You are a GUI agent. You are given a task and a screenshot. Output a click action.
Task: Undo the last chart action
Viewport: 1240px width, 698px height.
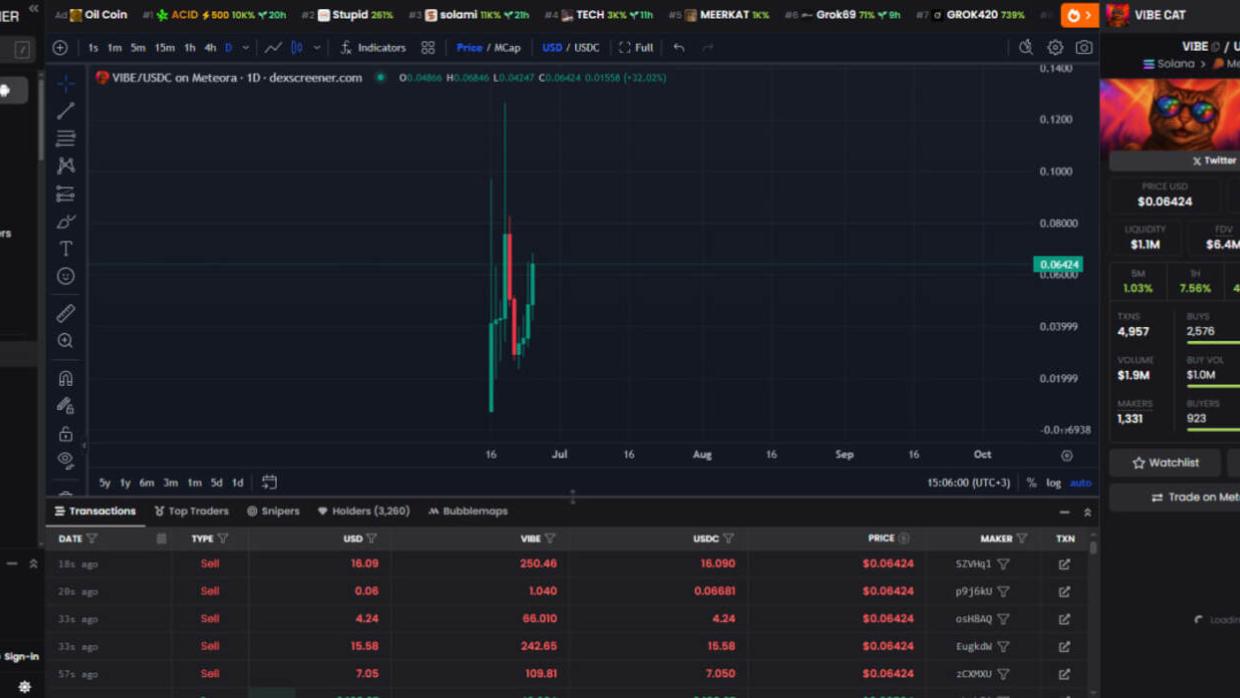(679, 47)
